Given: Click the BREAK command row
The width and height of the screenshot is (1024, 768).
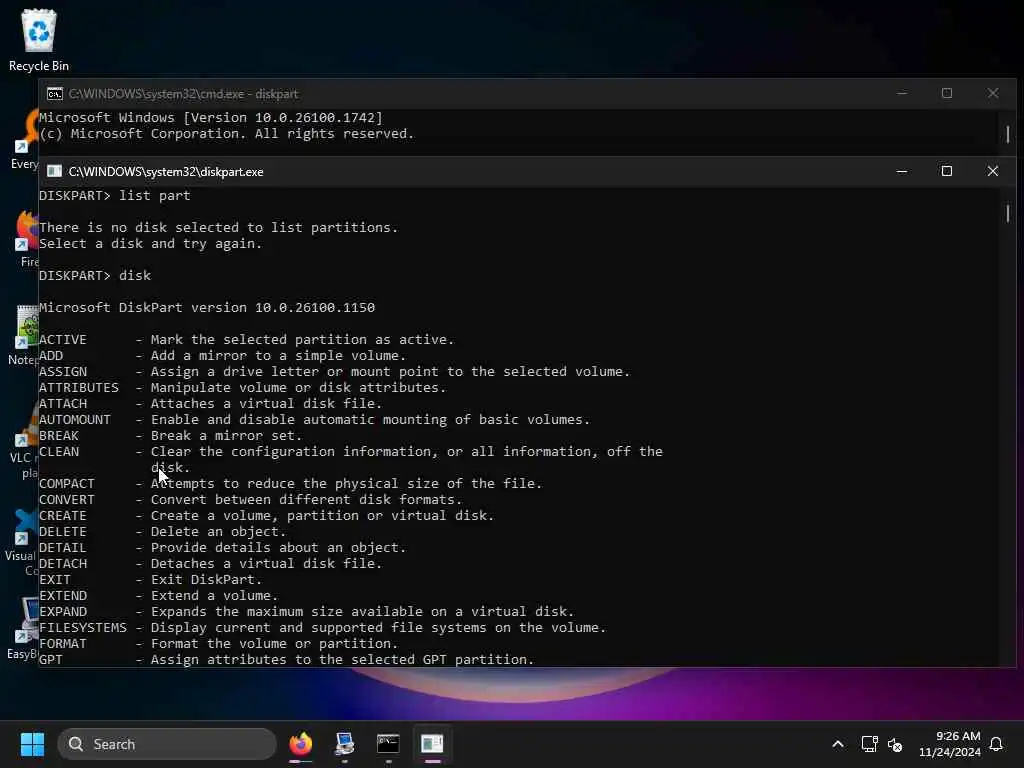Looking at the screenshot, I should pyautogui.click(x=170, y=436).
